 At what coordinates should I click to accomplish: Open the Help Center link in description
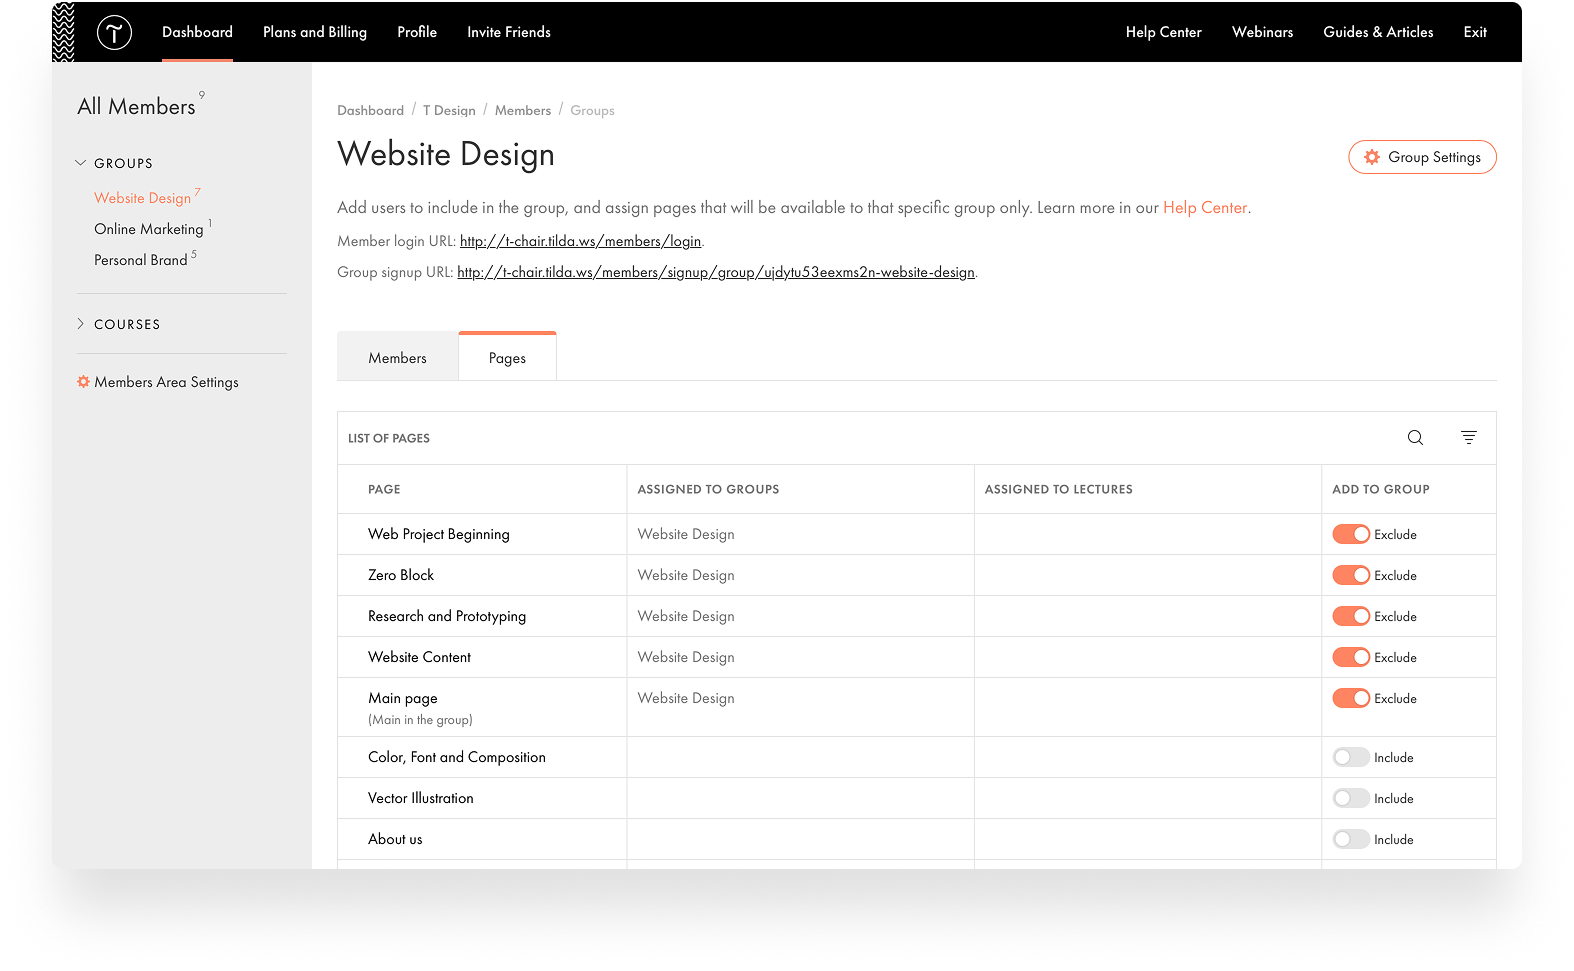(1204, 208)
